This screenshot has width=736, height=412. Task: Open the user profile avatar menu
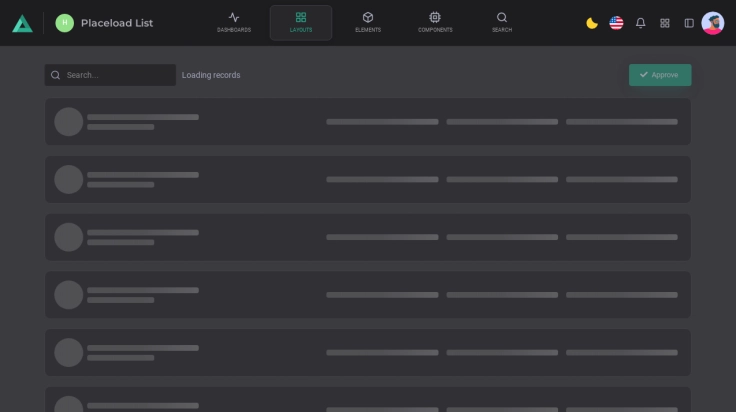(x=713, y=23)
